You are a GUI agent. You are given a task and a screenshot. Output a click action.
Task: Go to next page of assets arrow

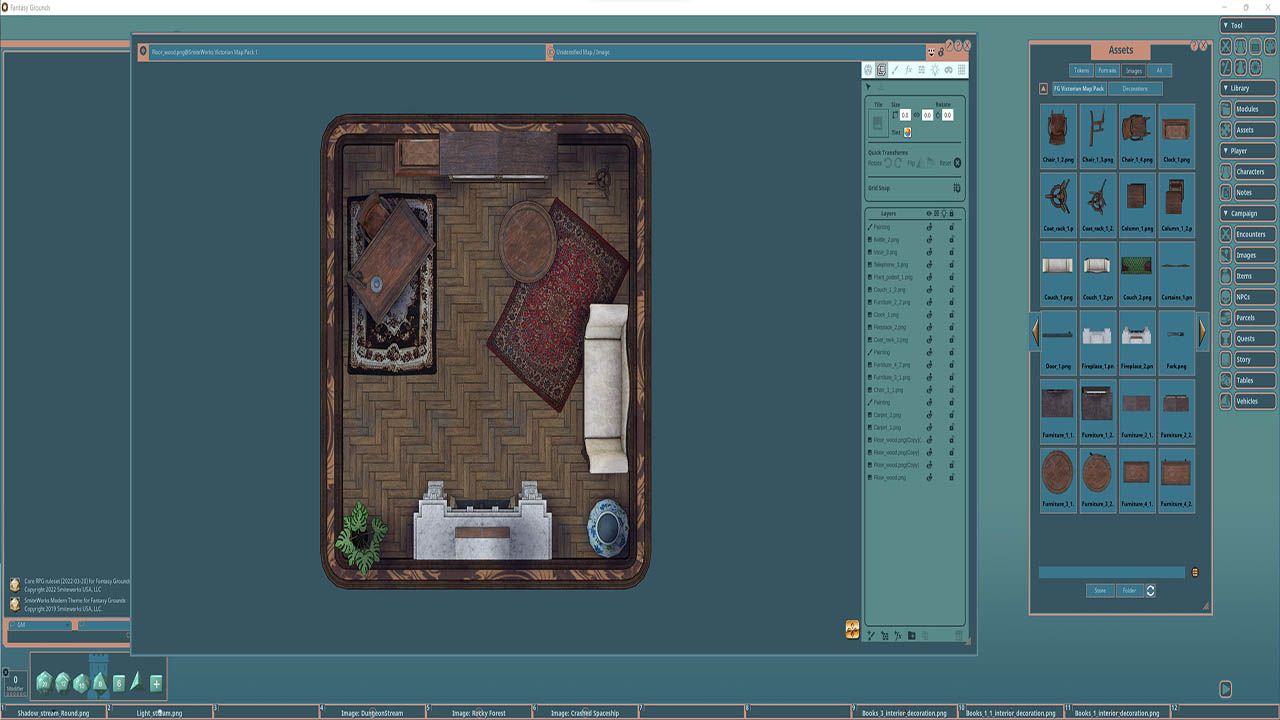pyautogui.click(x=1203, y=332)
